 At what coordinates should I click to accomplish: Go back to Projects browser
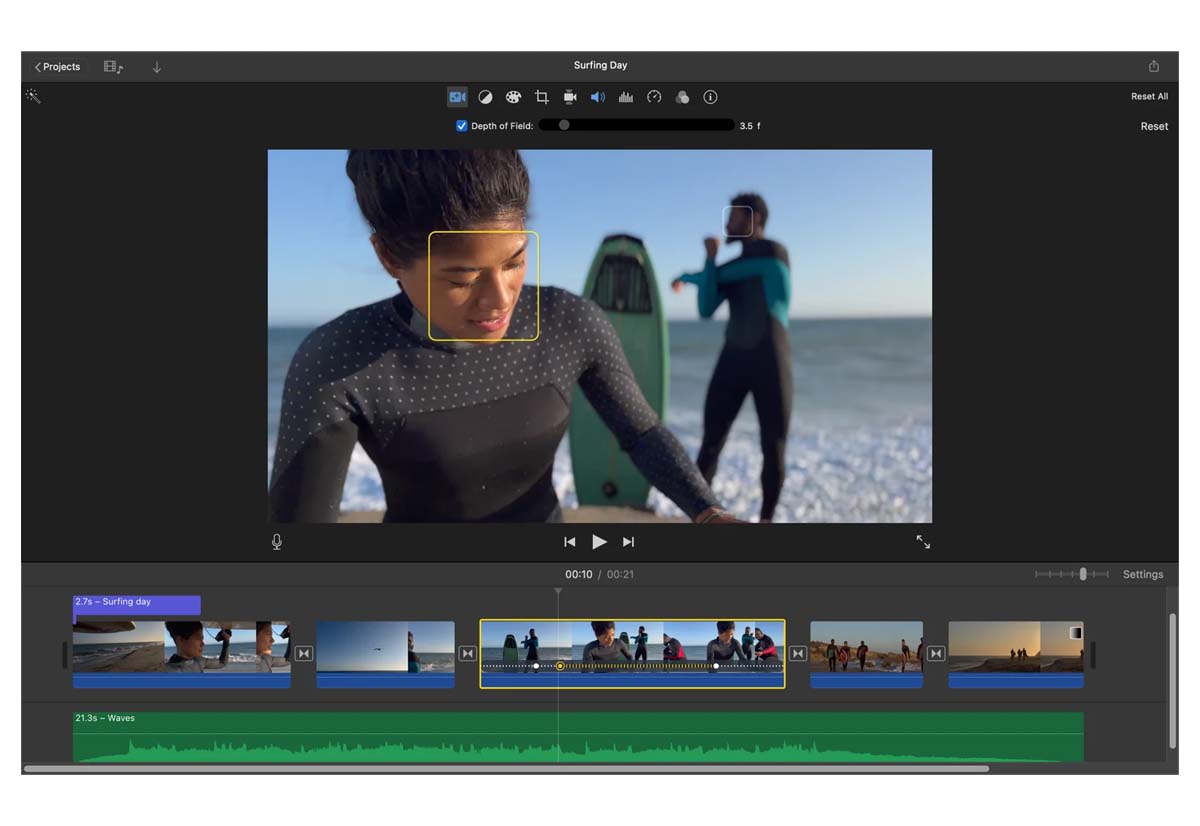pyautogui.click(x=57, y=67)
